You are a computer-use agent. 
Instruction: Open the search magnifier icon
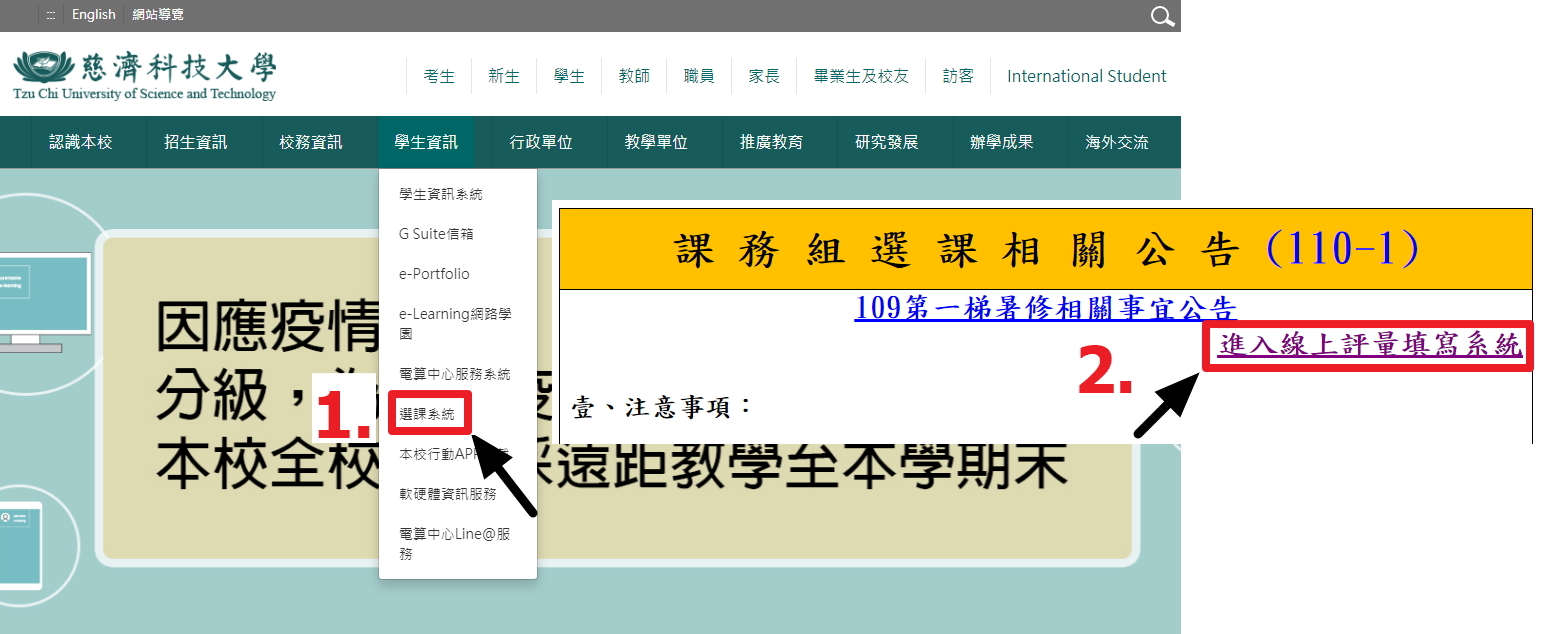[x=1162, y=16]
